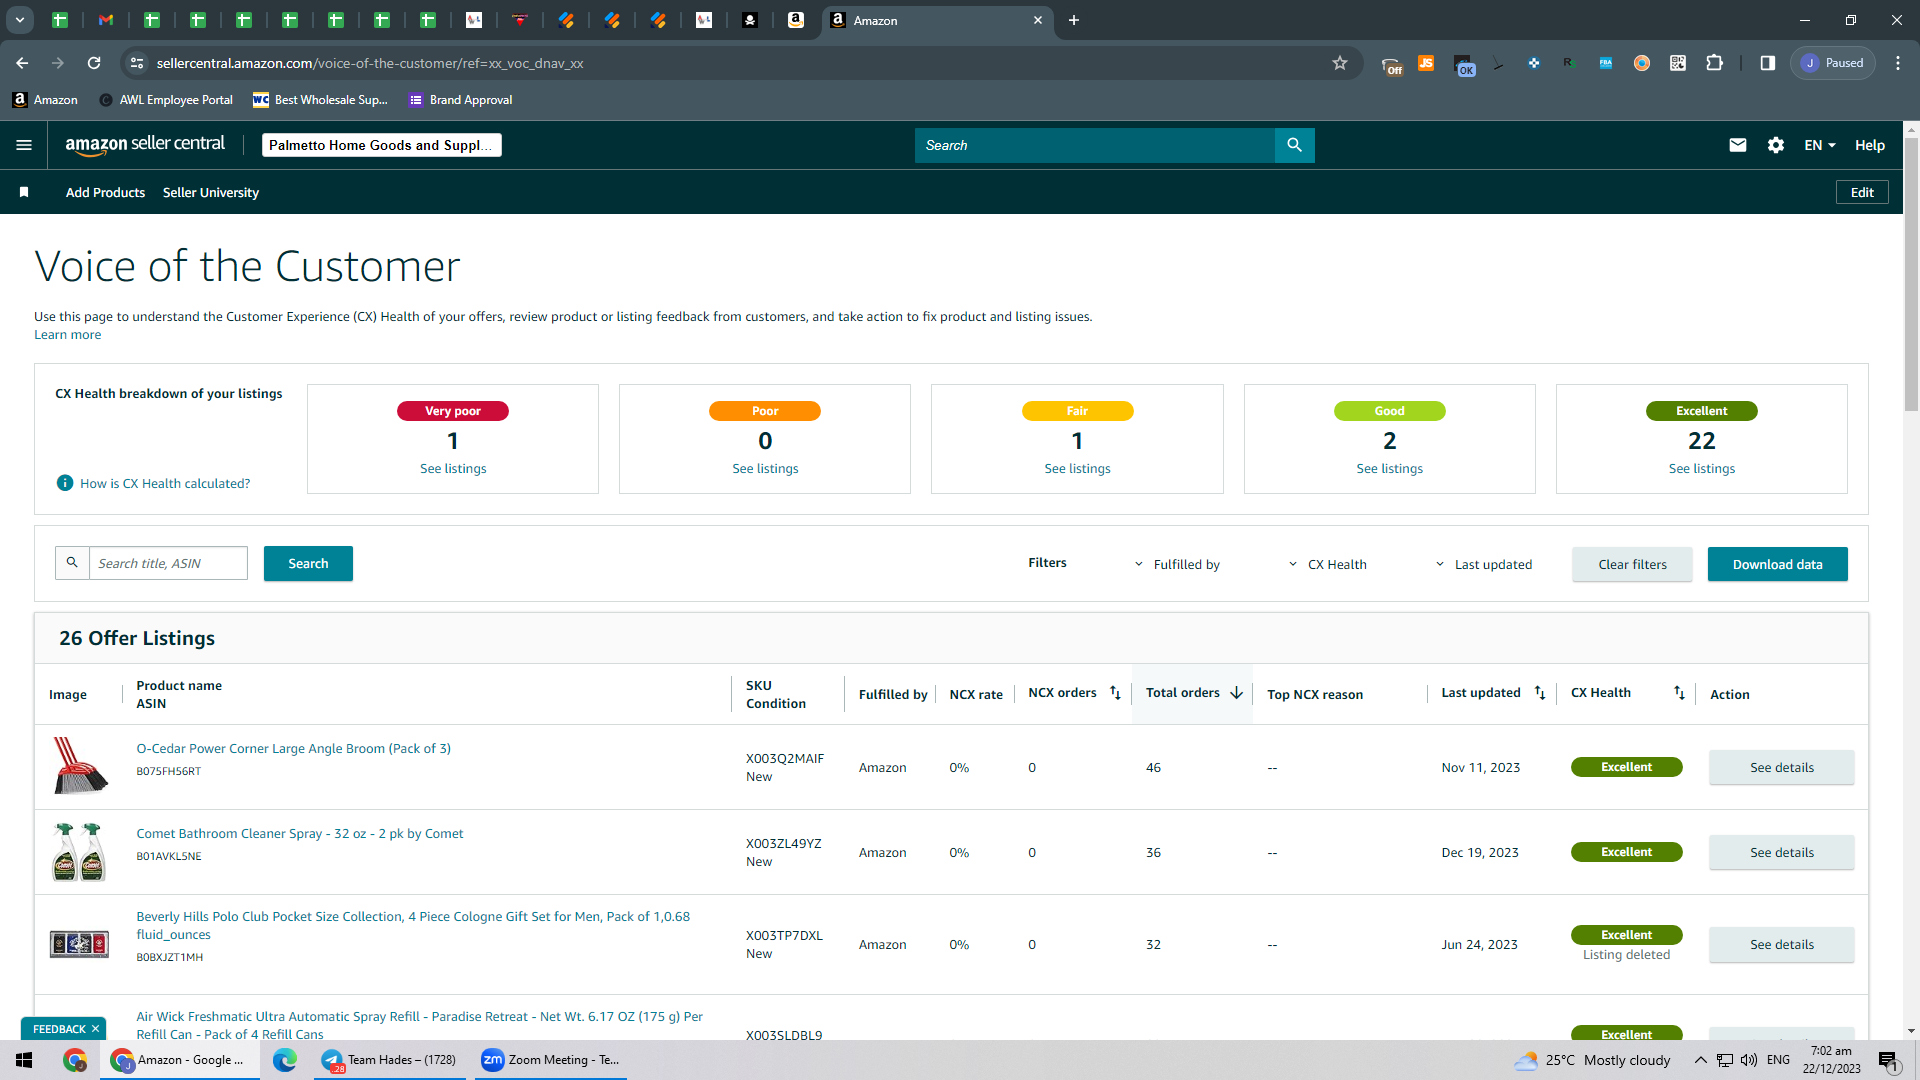
Task: Open the Seller Central hamburger menu
Action: [x=24, y=145]
